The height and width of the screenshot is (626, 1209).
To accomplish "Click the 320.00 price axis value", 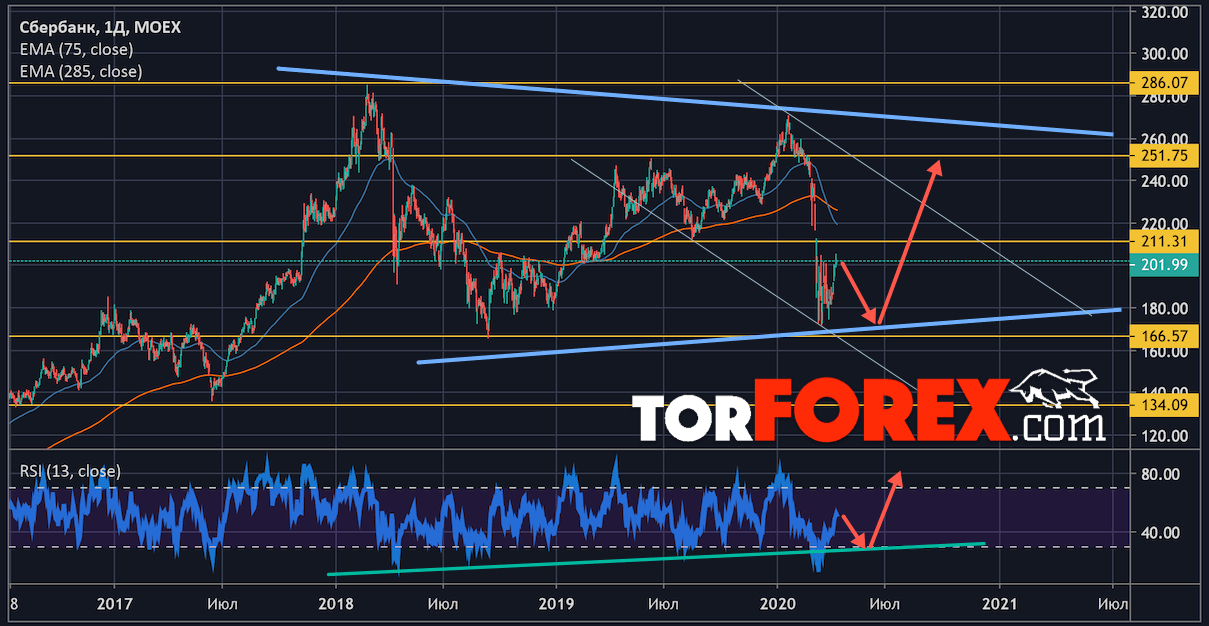I will (x=1164, y=12).
